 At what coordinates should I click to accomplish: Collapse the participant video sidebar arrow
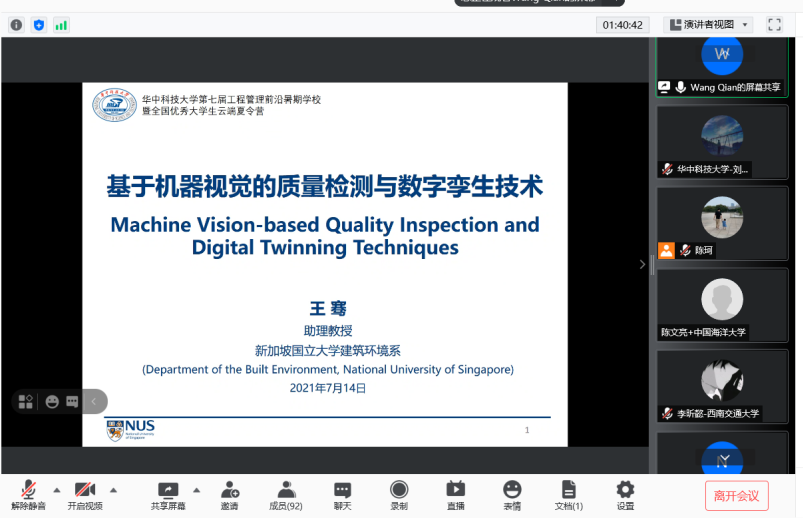[643, 264]
